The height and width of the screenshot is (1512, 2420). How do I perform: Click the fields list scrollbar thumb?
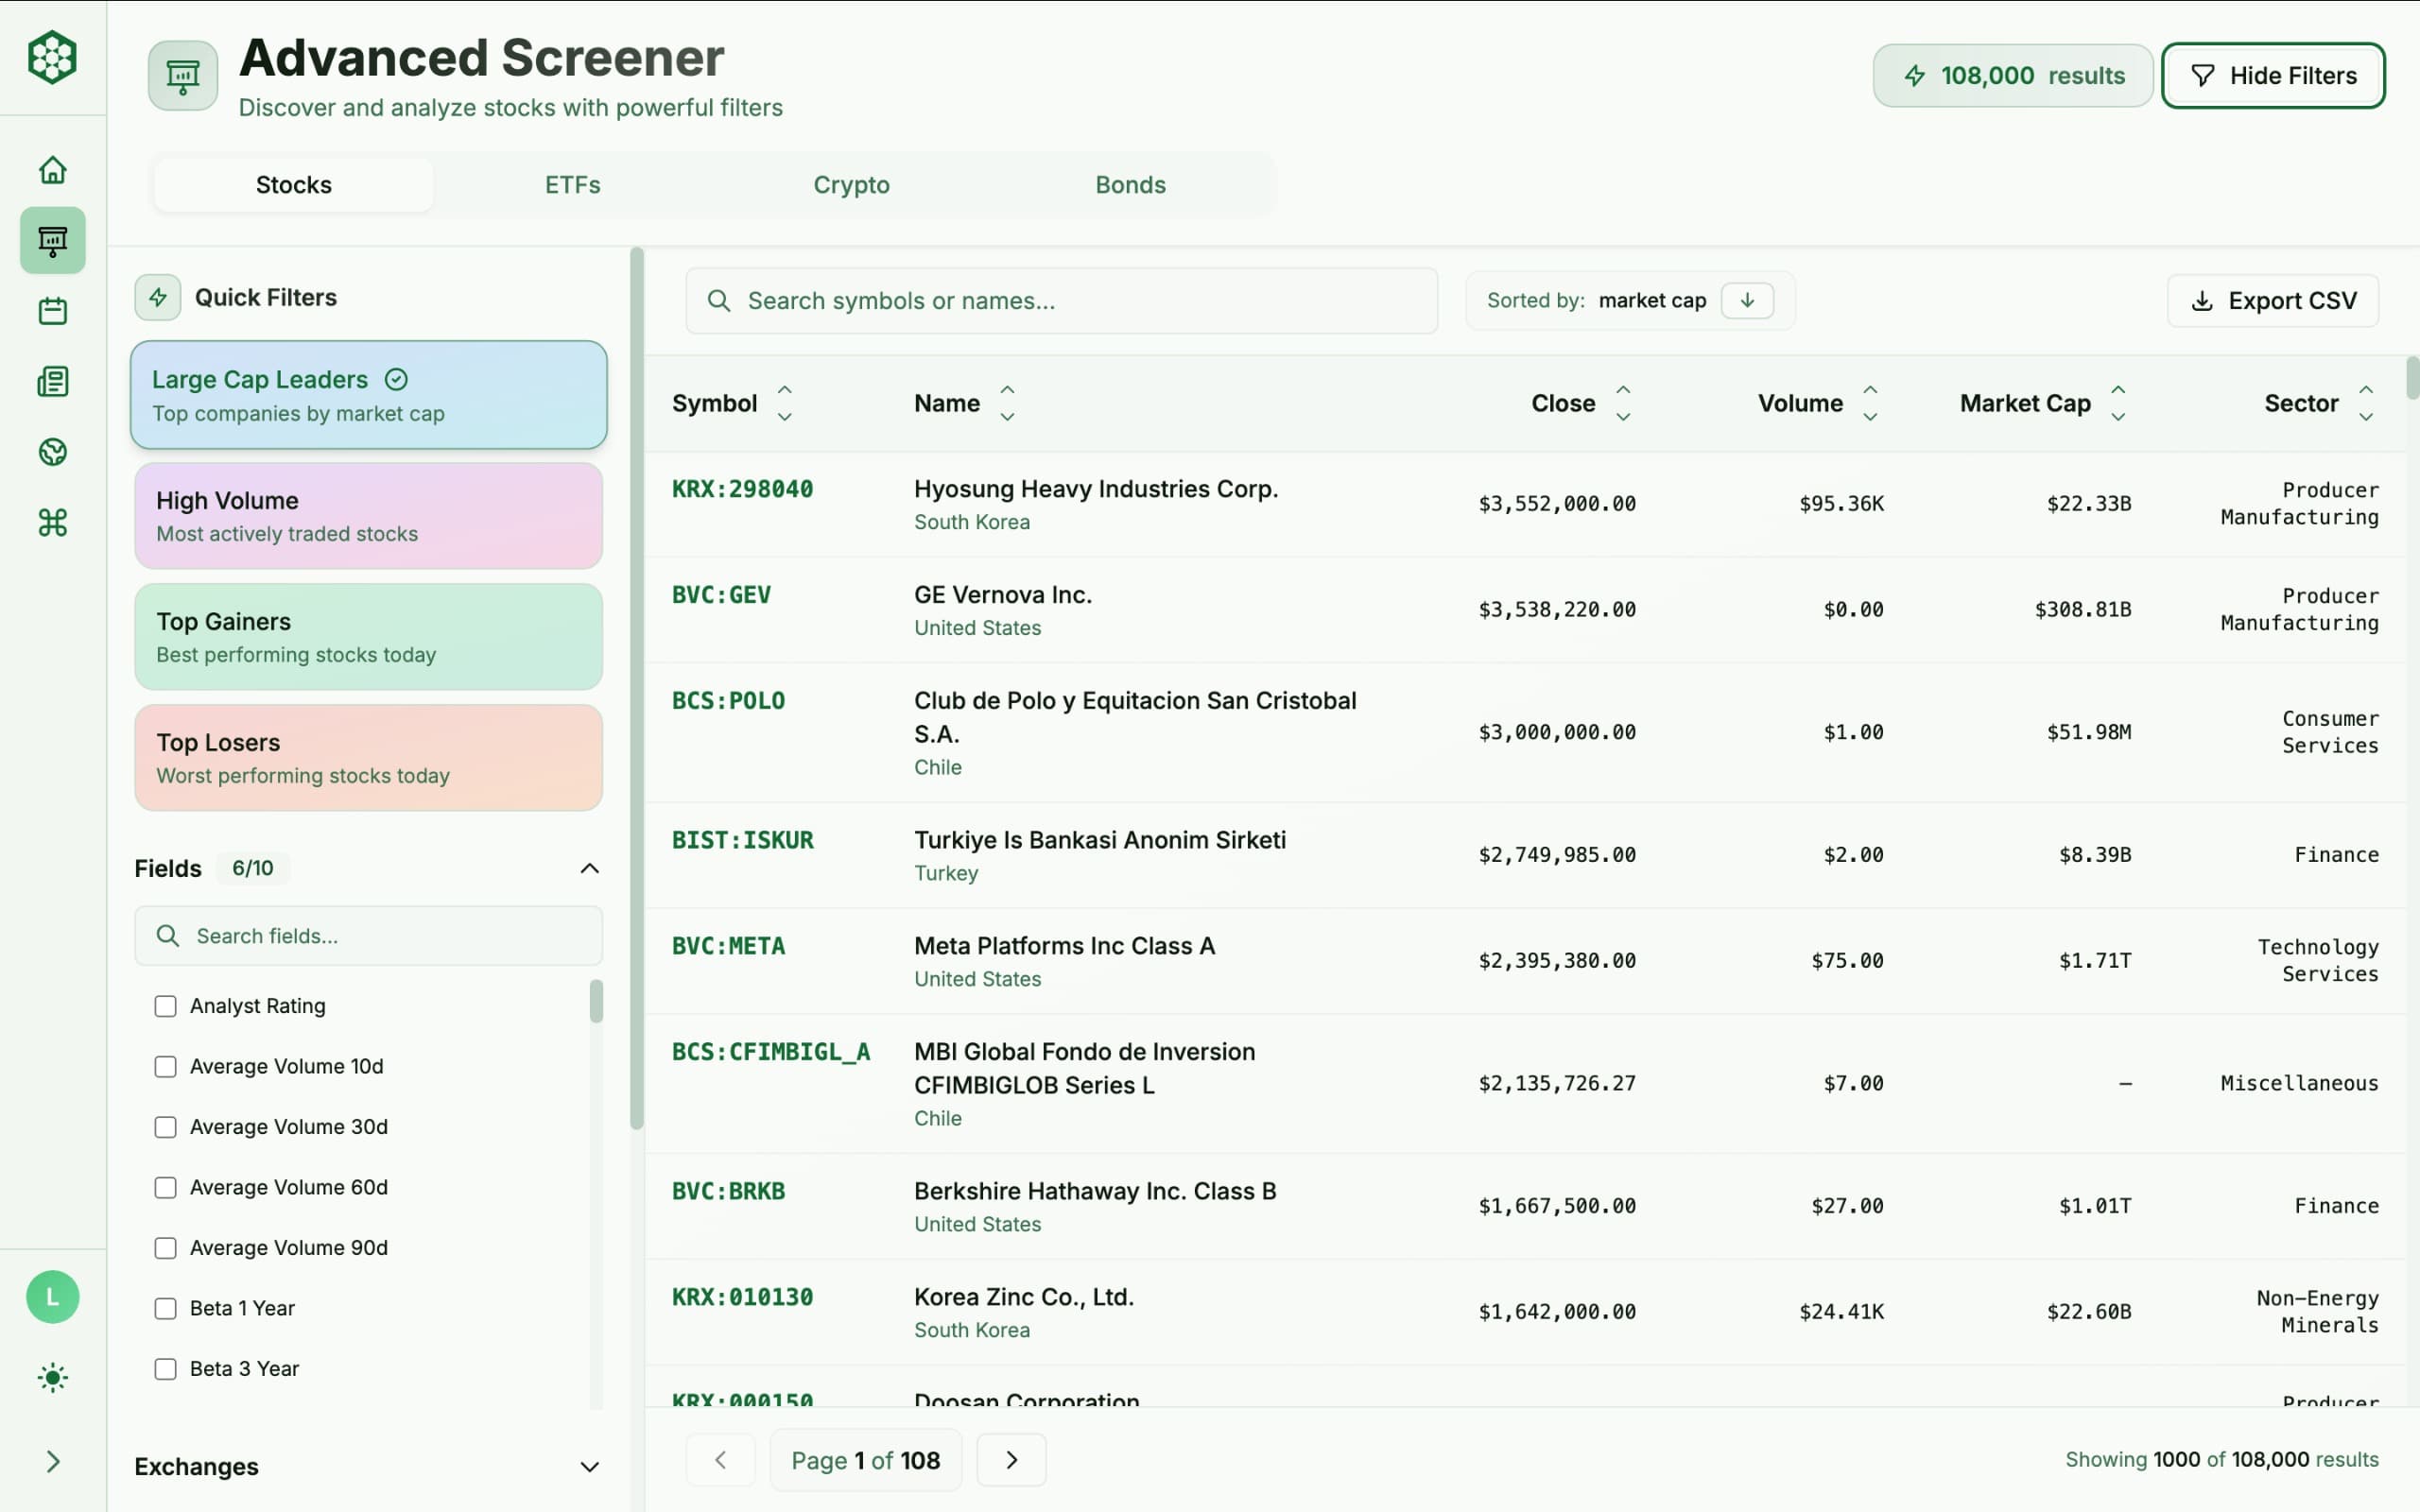[x=596, y=1001]
